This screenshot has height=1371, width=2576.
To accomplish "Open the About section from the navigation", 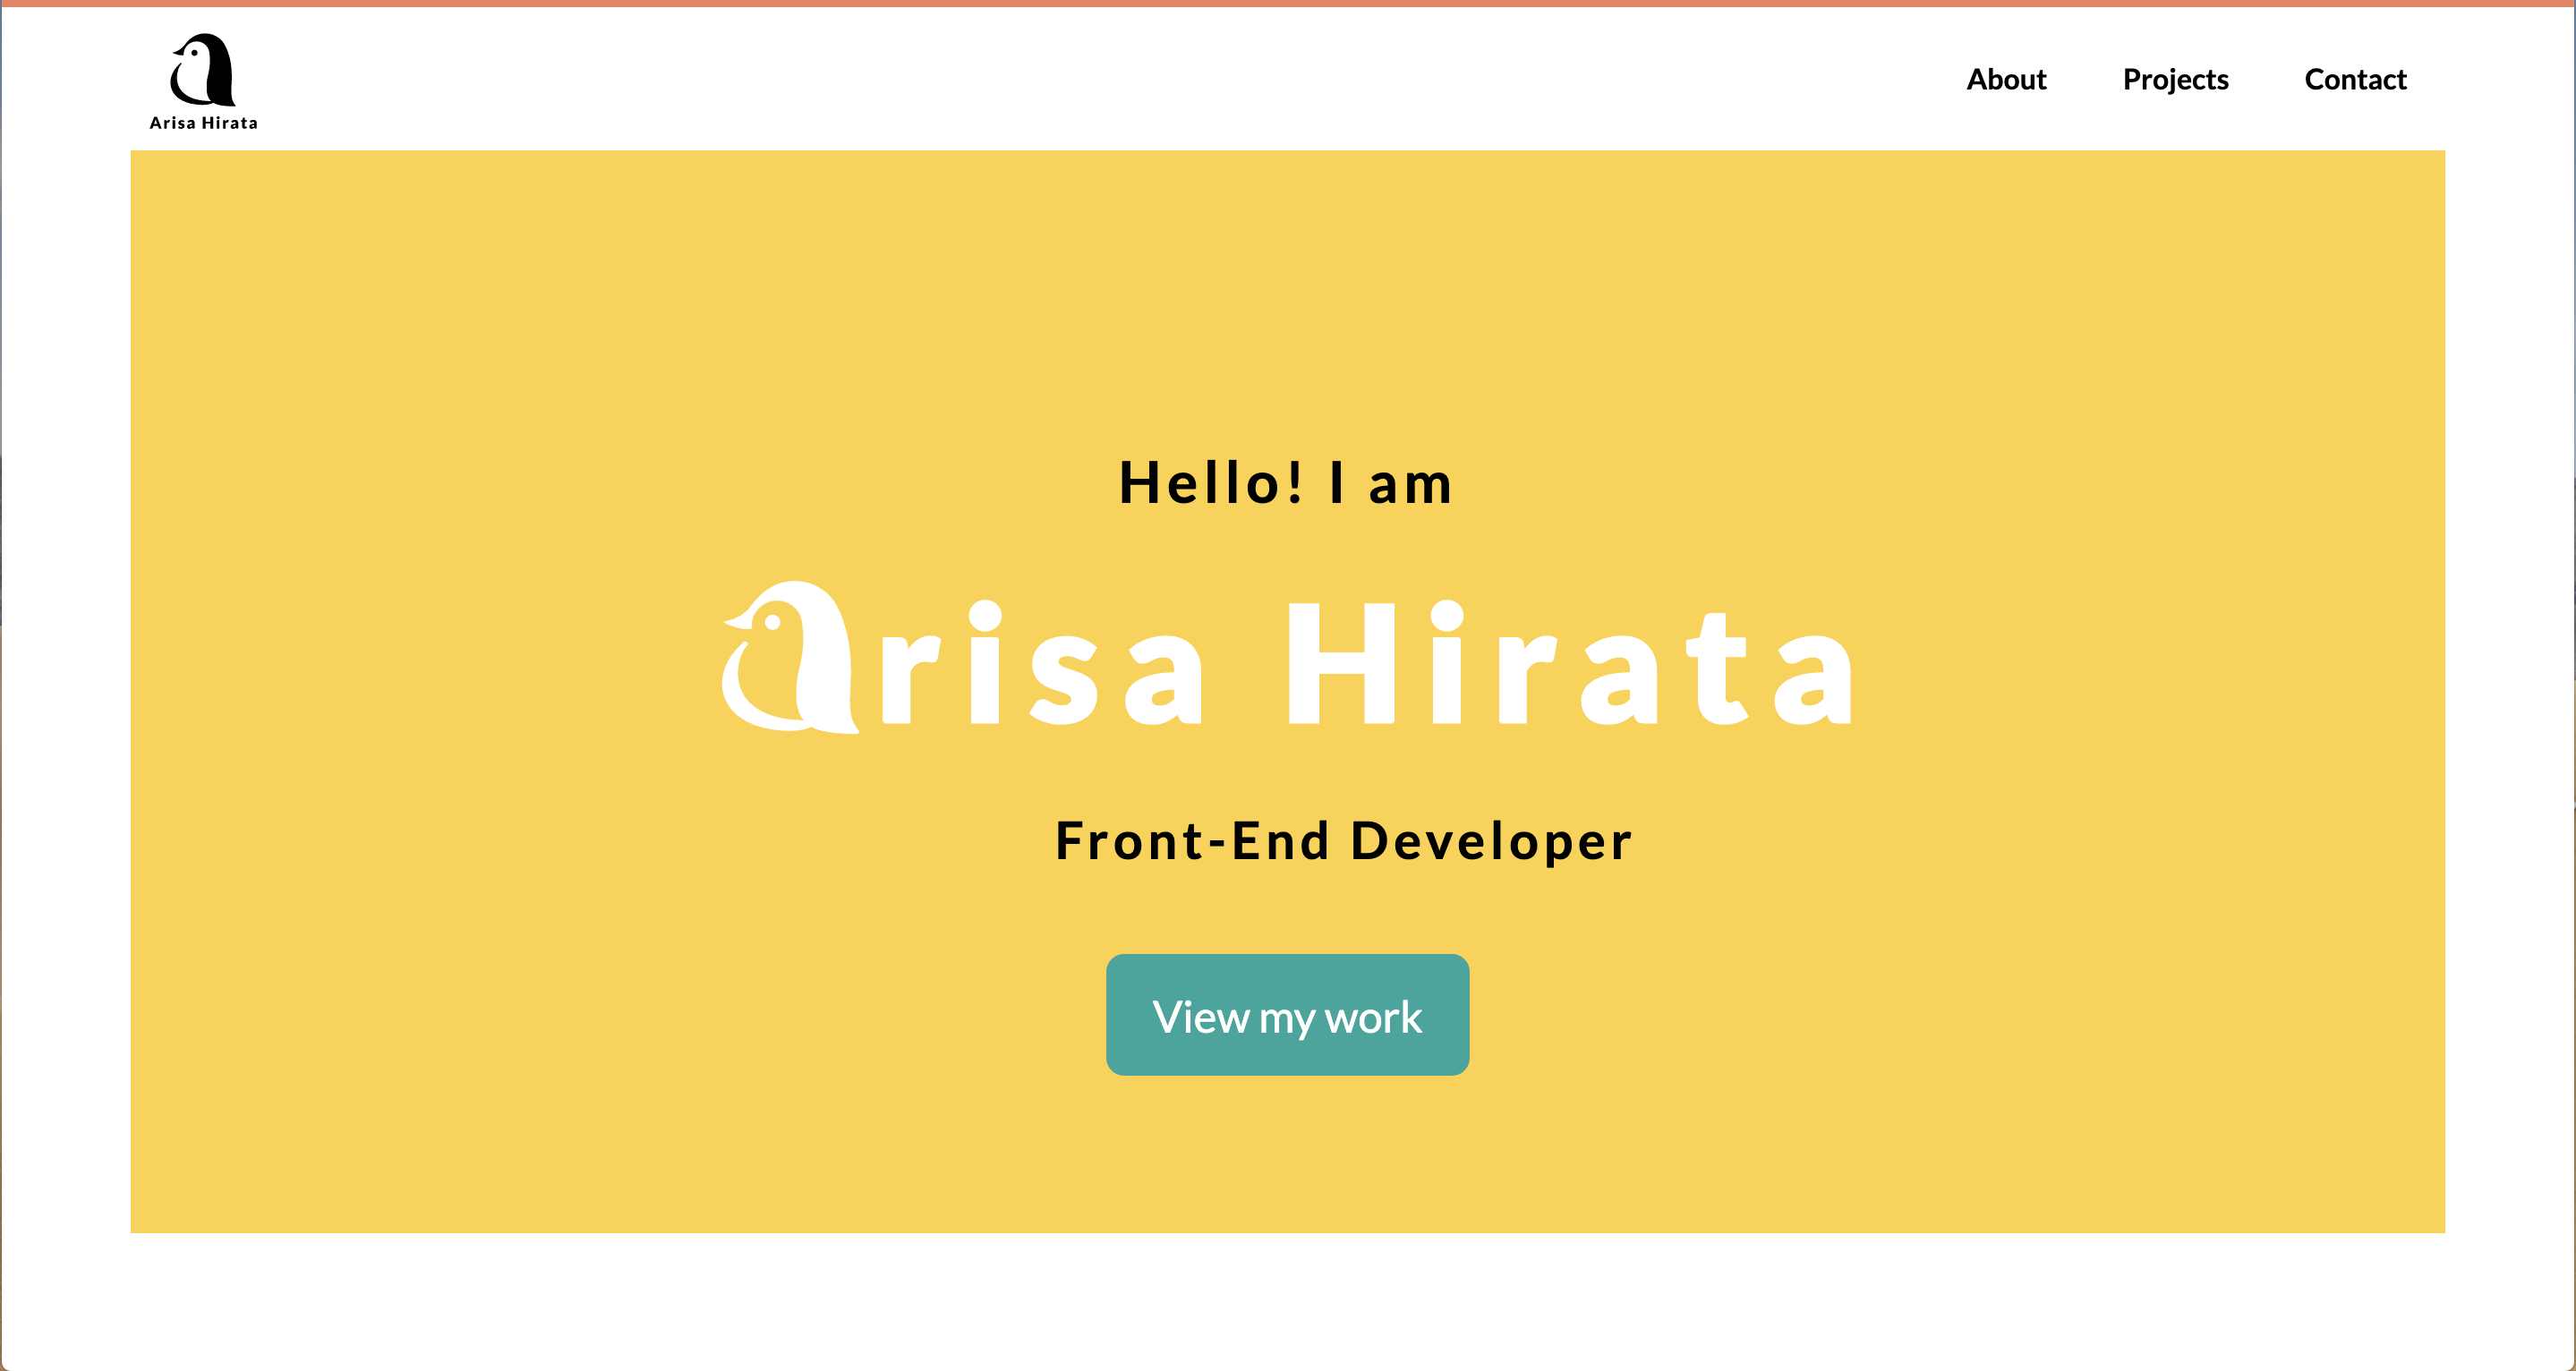I will [2006, 79].
